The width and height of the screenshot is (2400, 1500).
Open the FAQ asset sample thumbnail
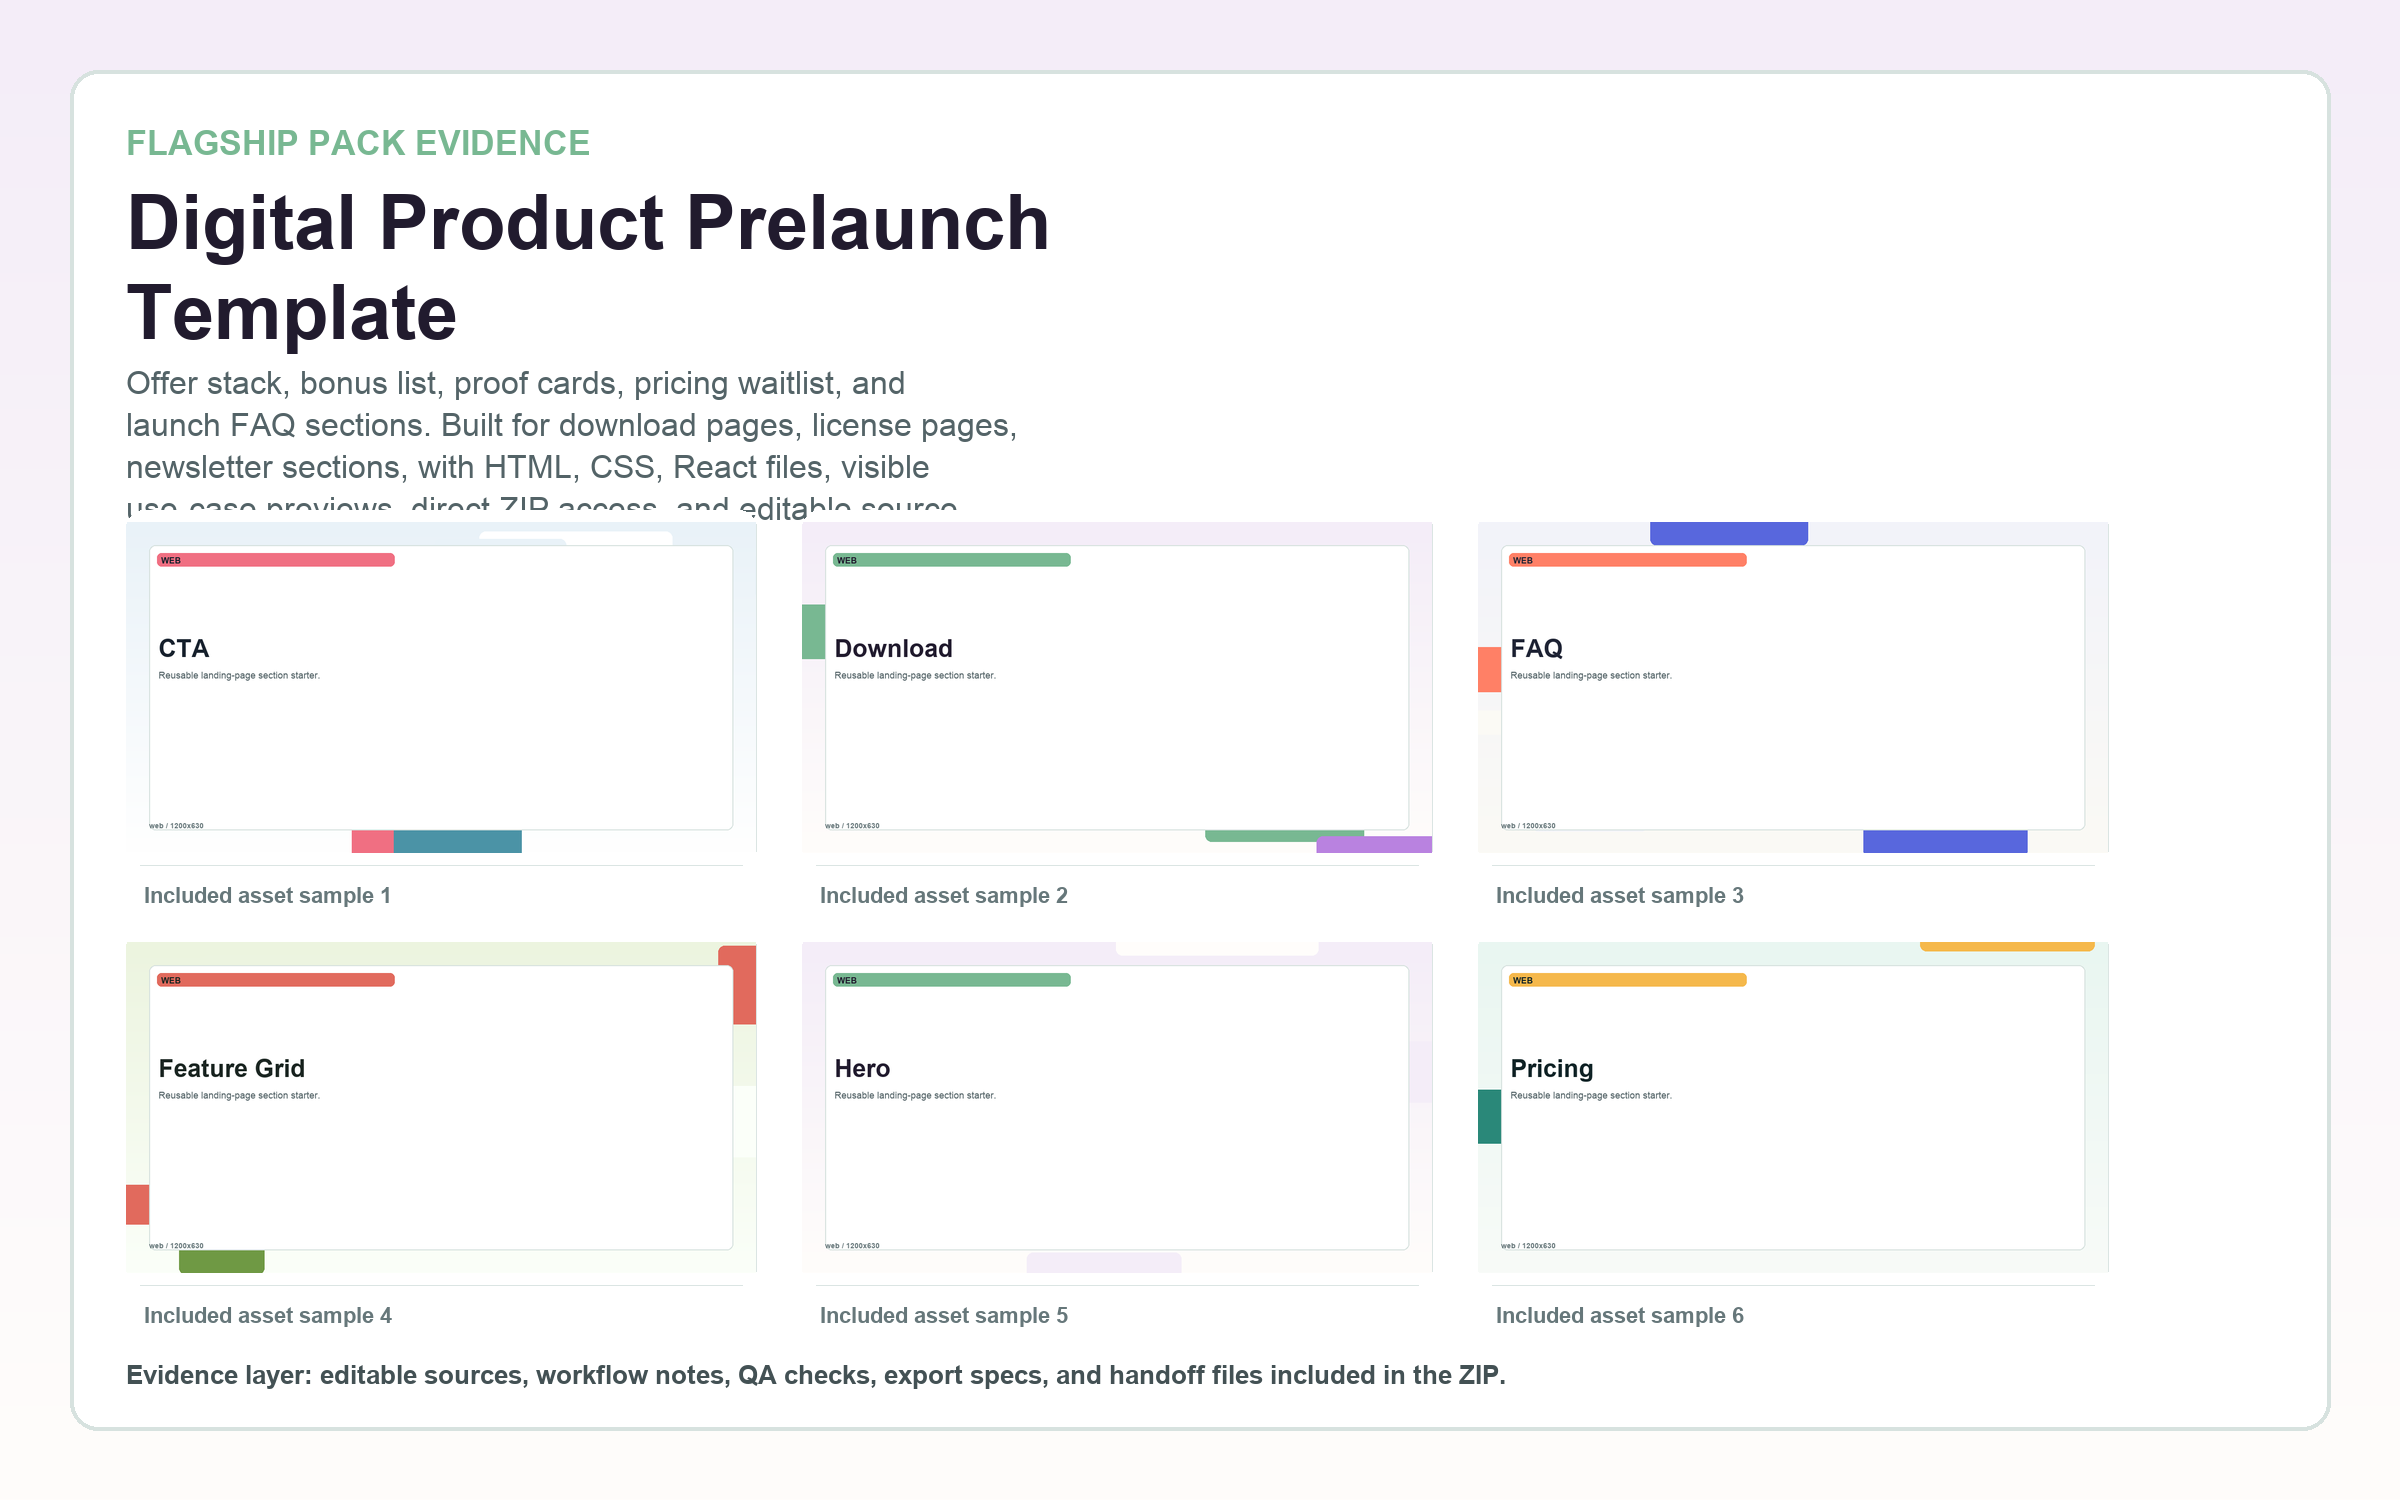1793,687
